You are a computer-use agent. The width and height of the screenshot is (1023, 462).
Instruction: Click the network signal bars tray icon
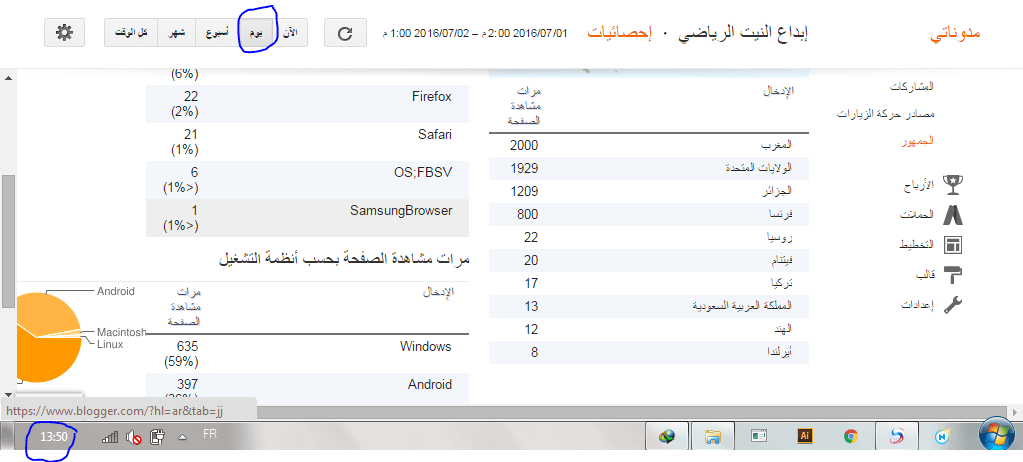pos(110,437)
